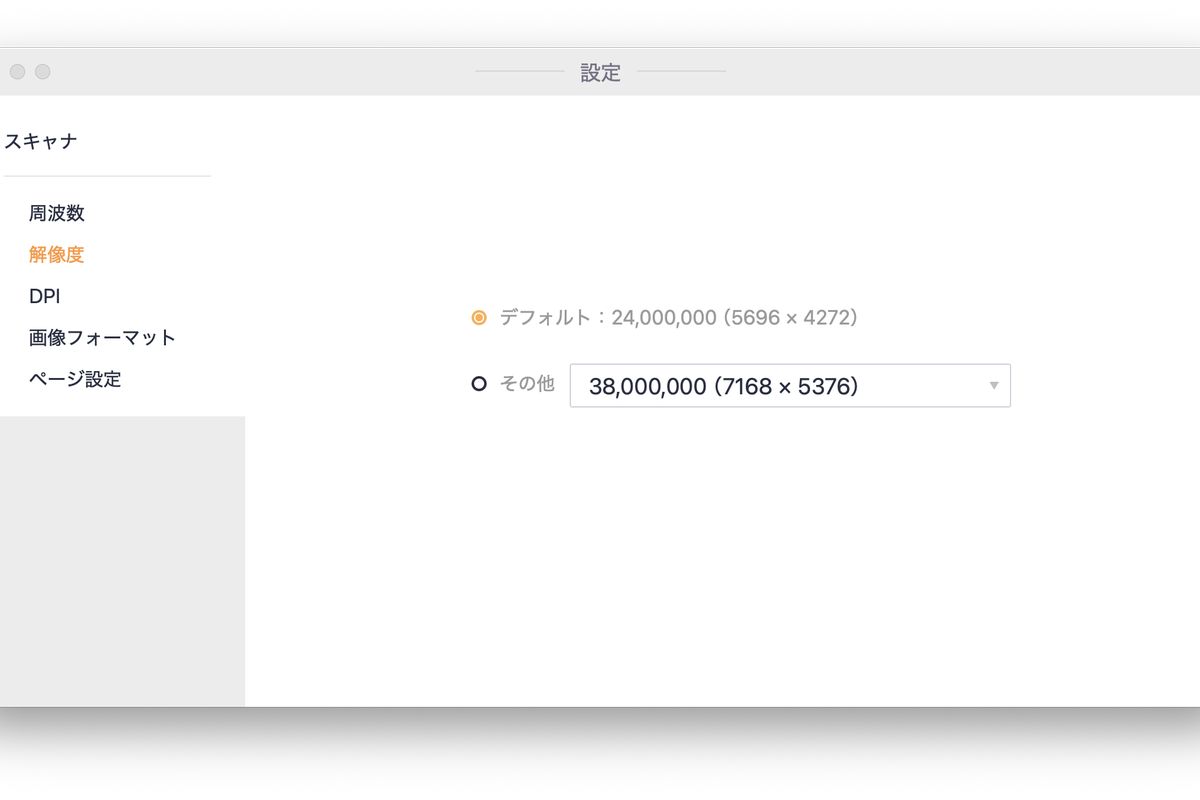Viewport: 1200px width, 800px height.
Task: Click the highlighted 解像度 menu entry
Action: [x=56, y=254]
